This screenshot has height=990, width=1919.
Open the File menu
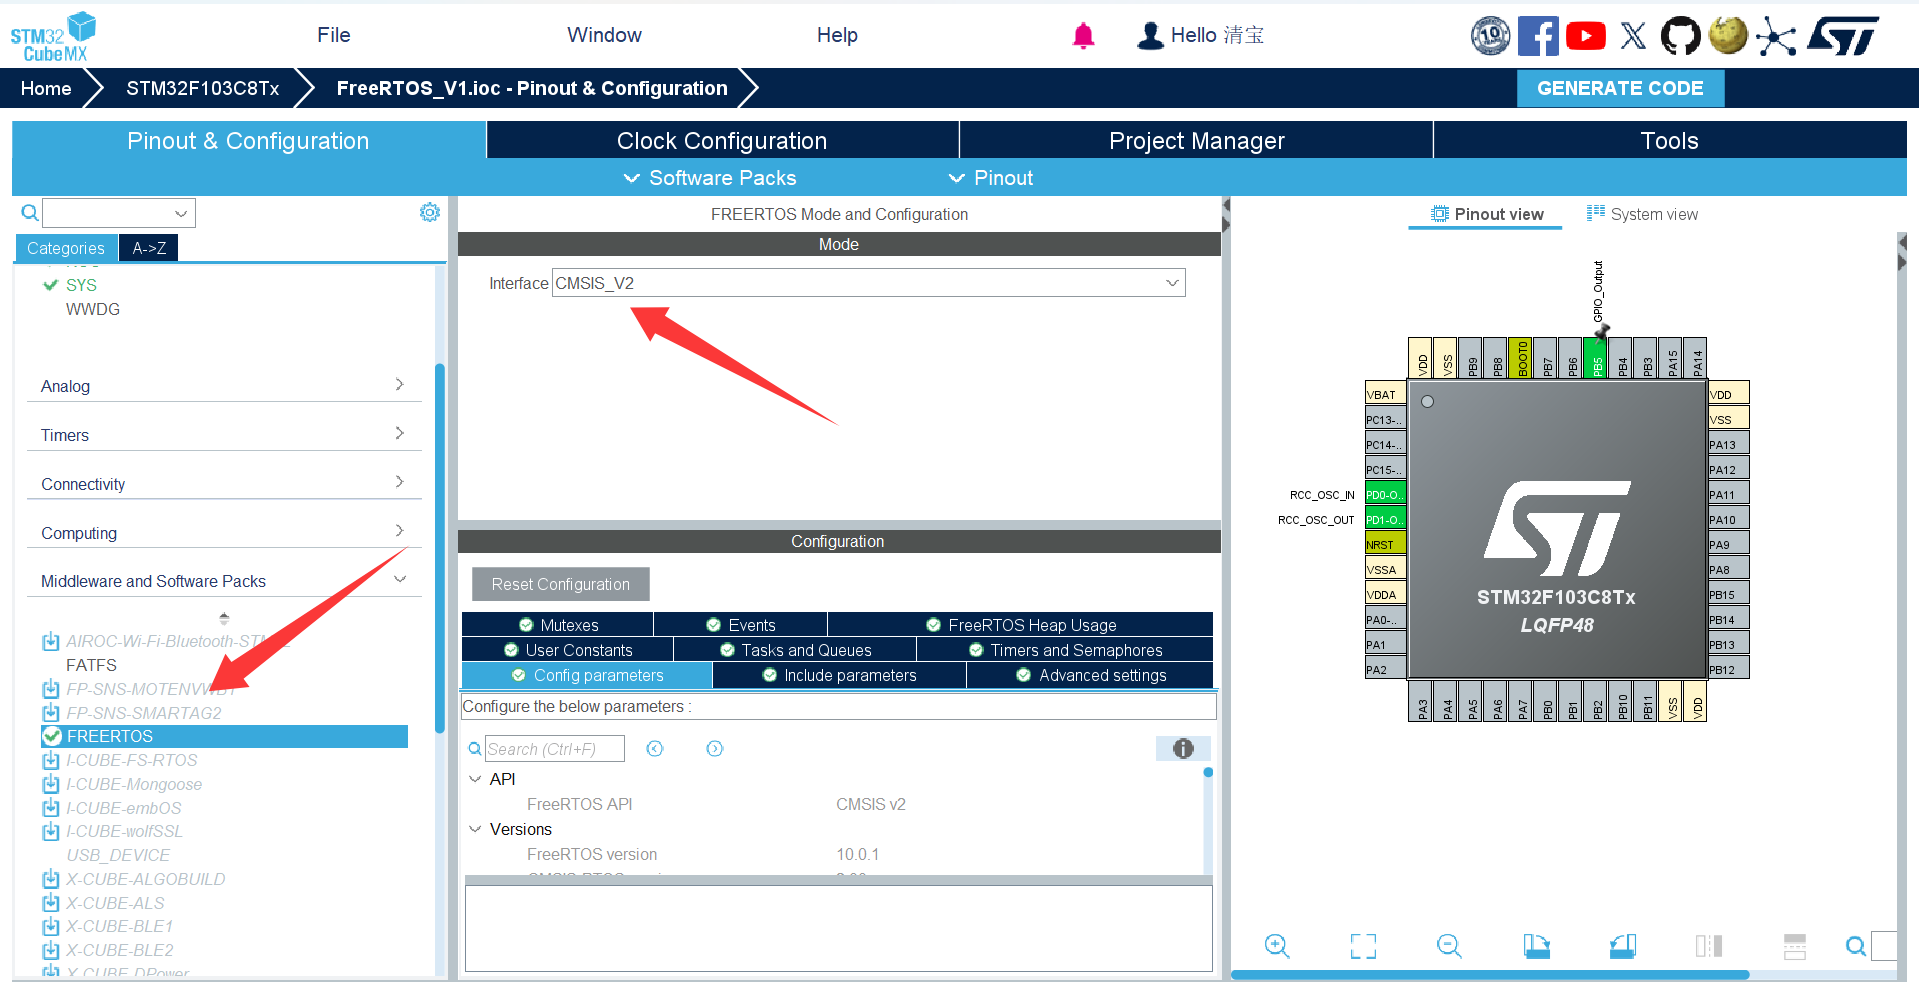point(334,35)
